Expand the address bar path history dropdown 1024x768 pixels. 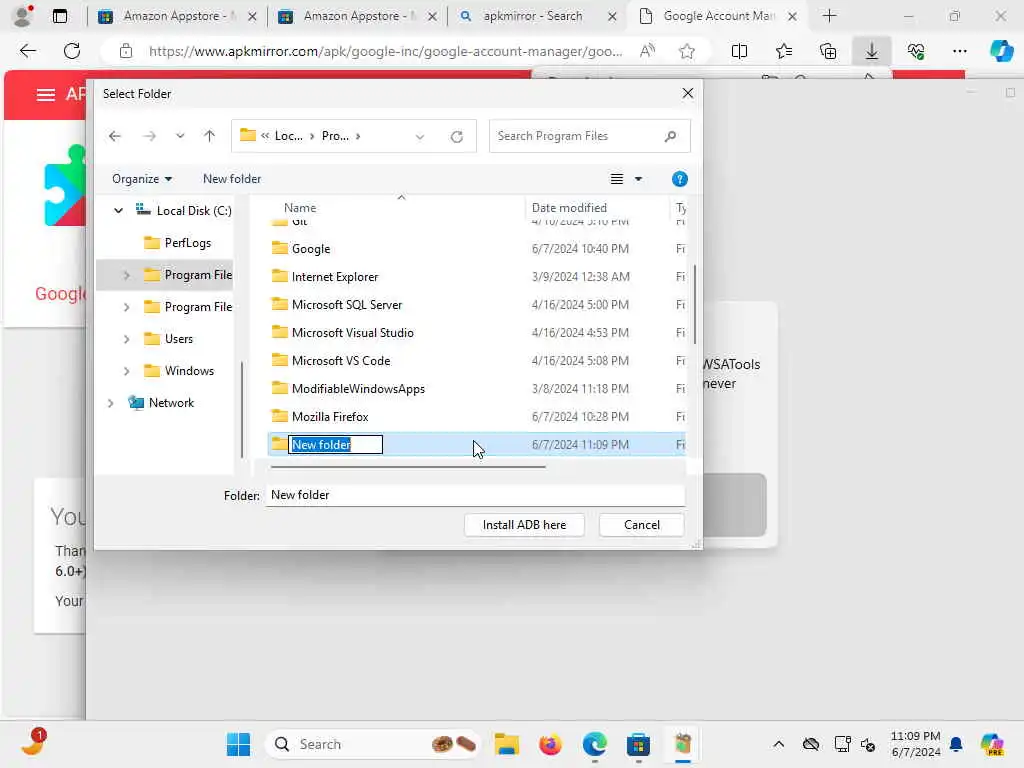[420, 136]
